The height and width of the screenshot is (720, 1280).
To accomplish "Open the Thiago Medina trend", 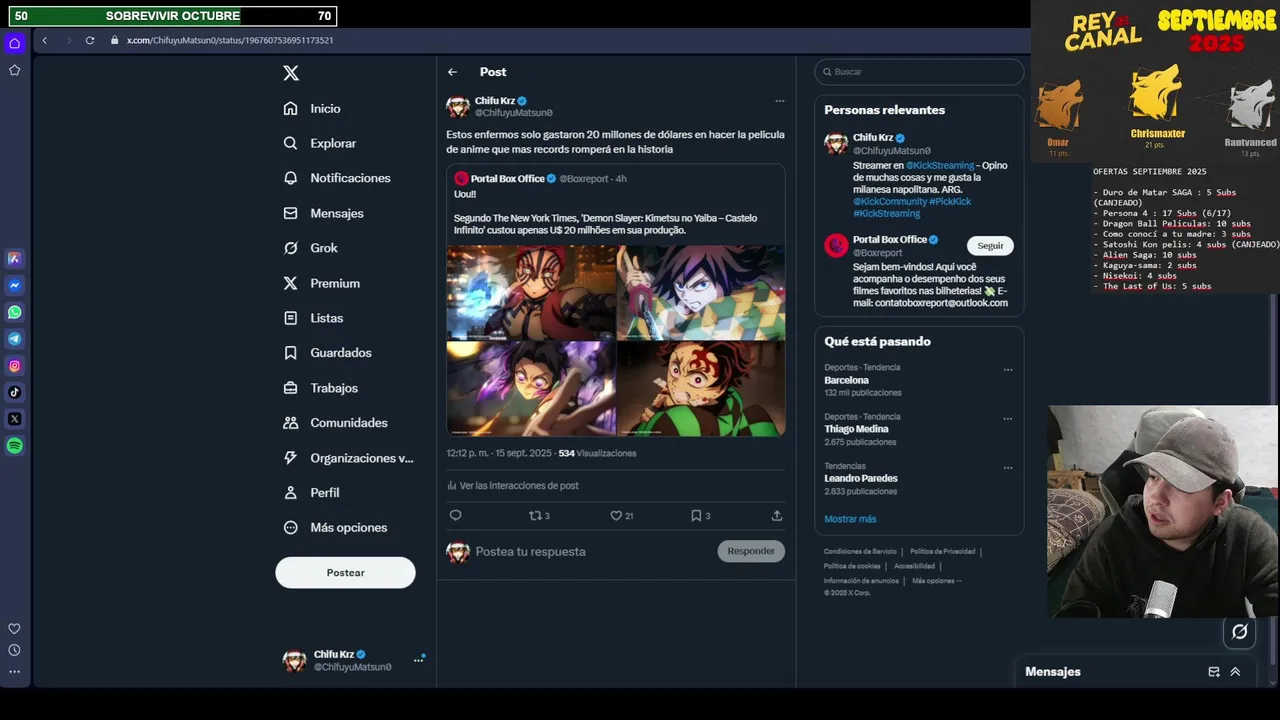I will pos(856,429).
